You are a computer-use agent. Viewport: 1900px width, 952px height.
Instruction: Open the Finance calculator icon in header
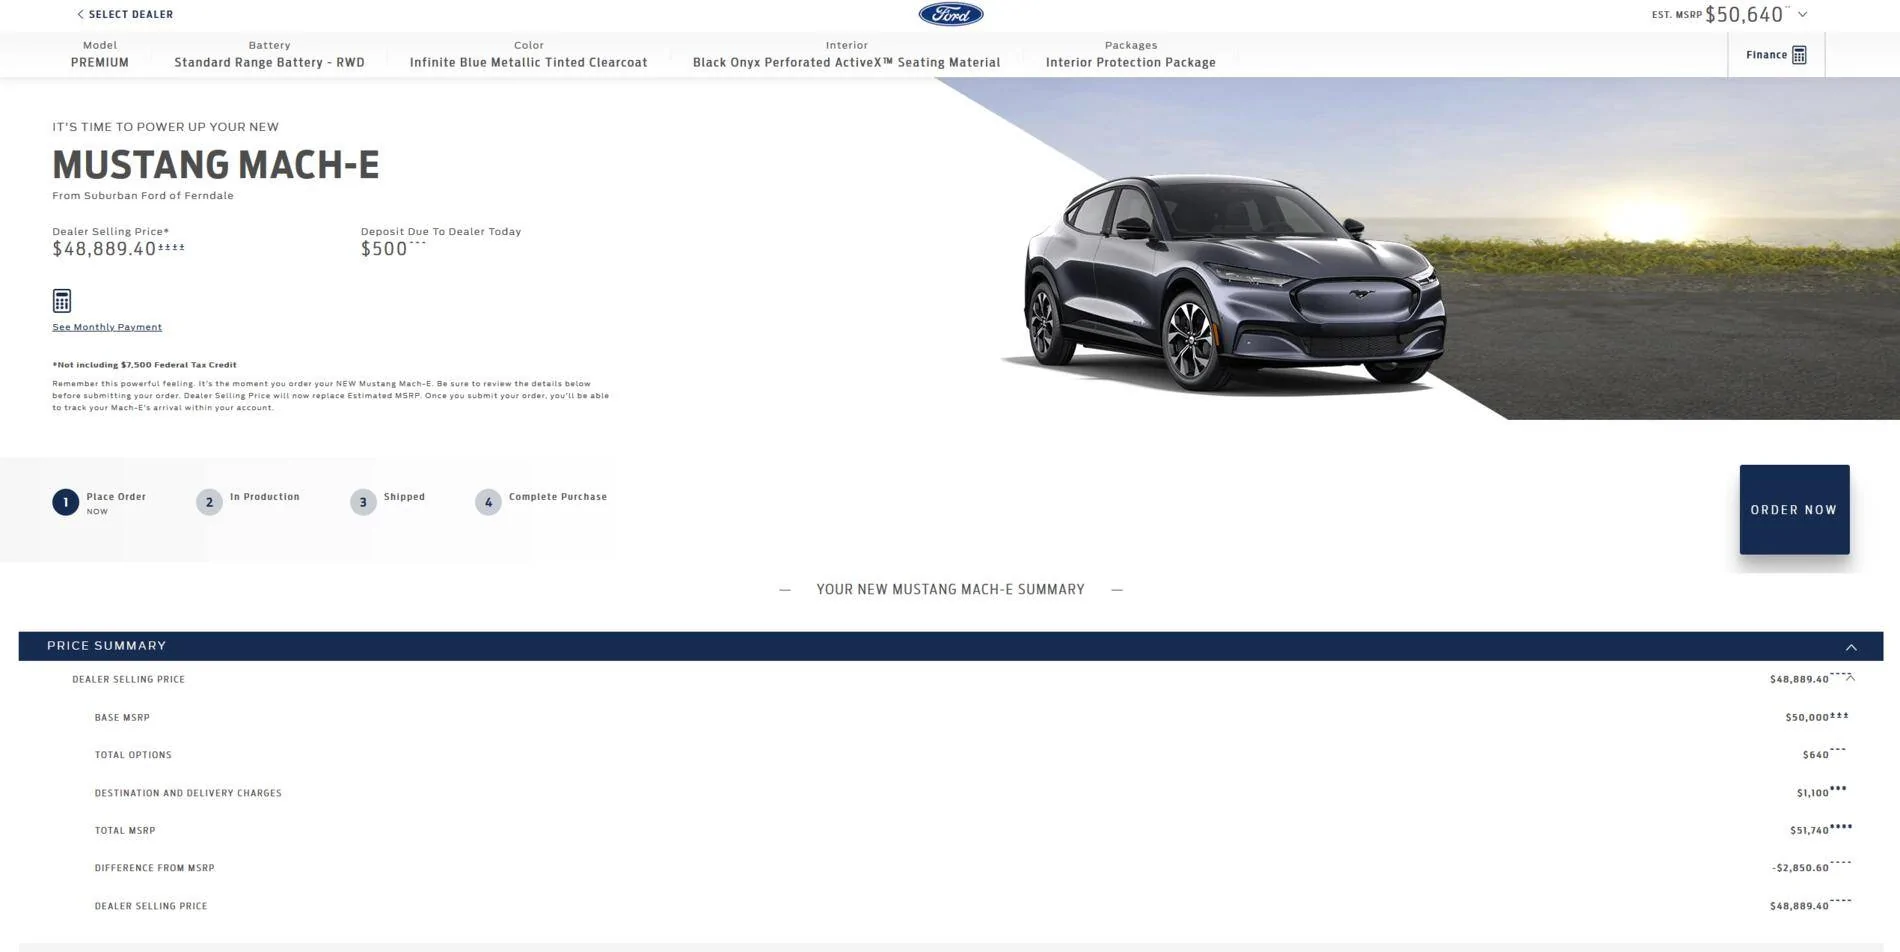(x=1799, y=55)
